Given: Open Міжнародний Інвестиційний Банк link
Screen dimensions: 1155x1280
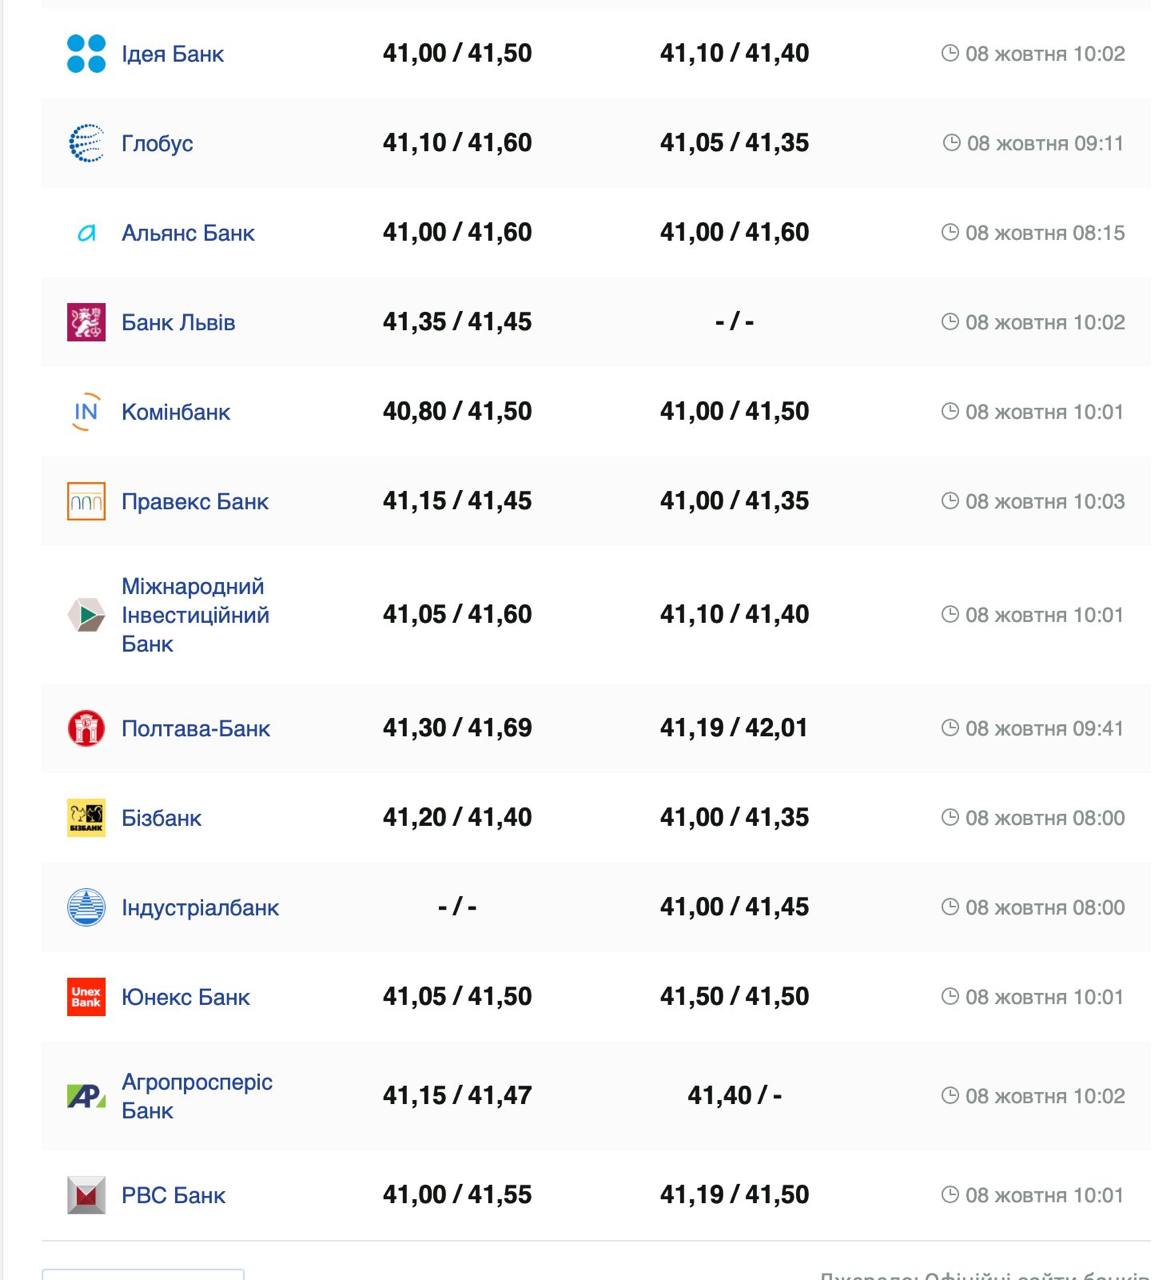Looking at the screenshot, I should tap(195, 615).
